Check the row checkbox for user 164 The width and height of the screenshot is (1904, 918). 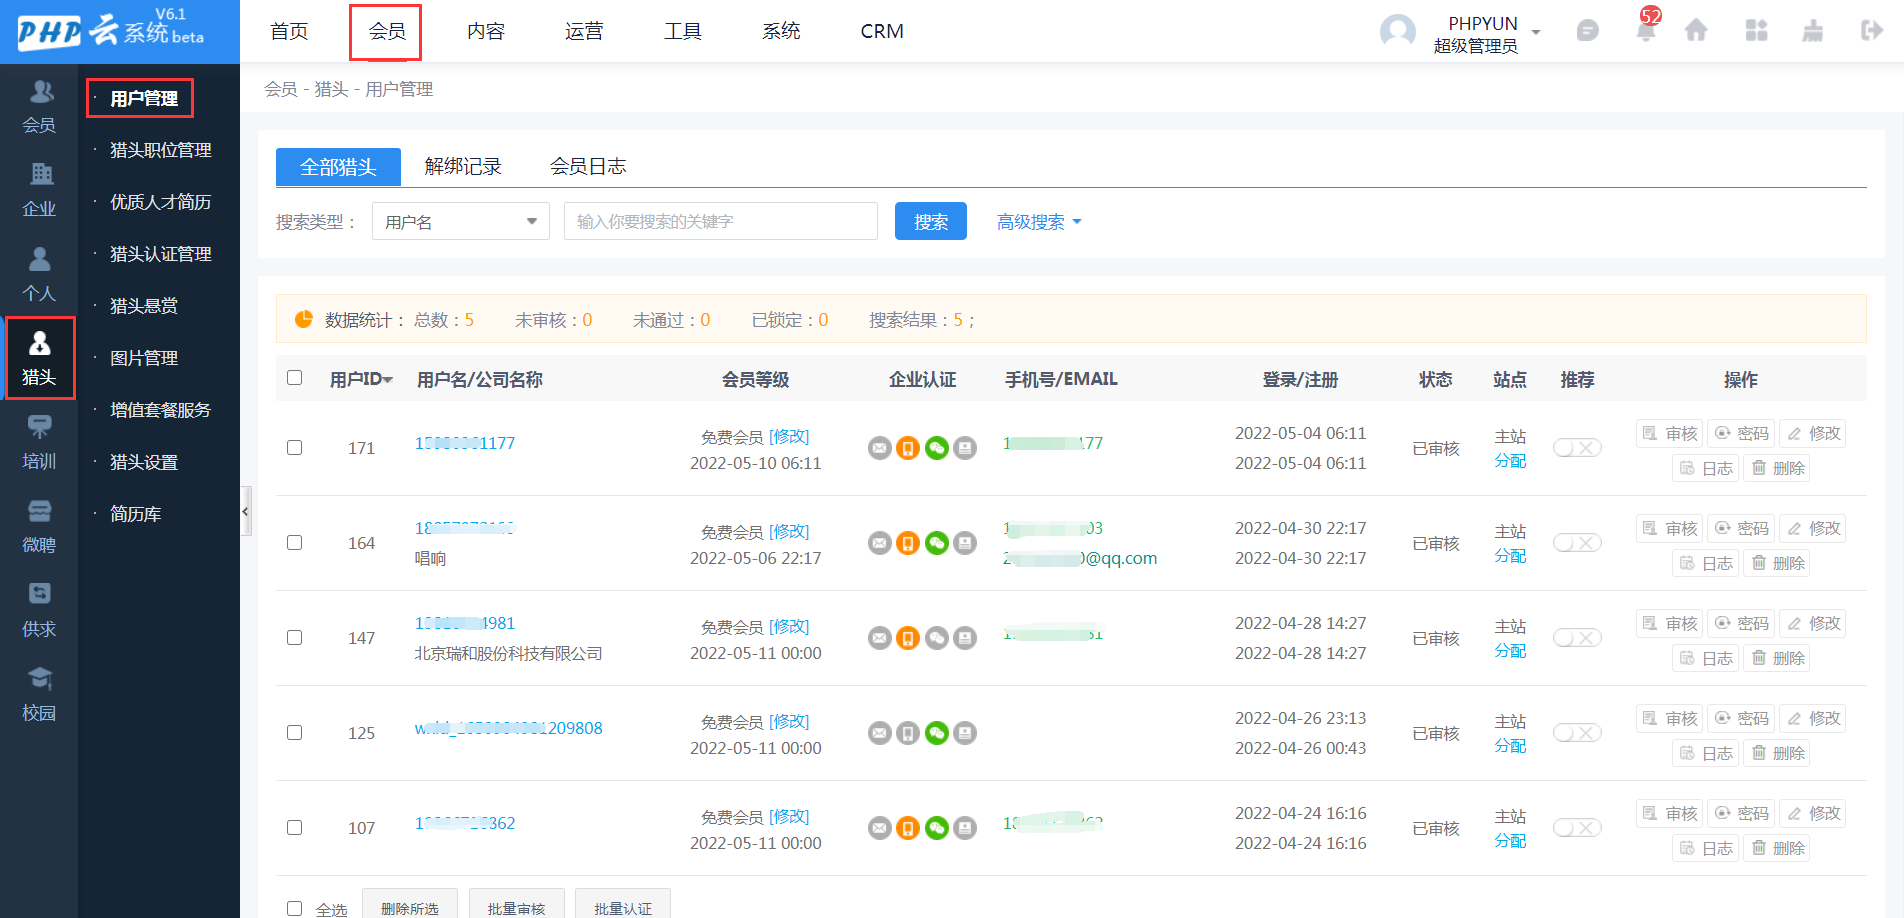[x=294, y=543]
